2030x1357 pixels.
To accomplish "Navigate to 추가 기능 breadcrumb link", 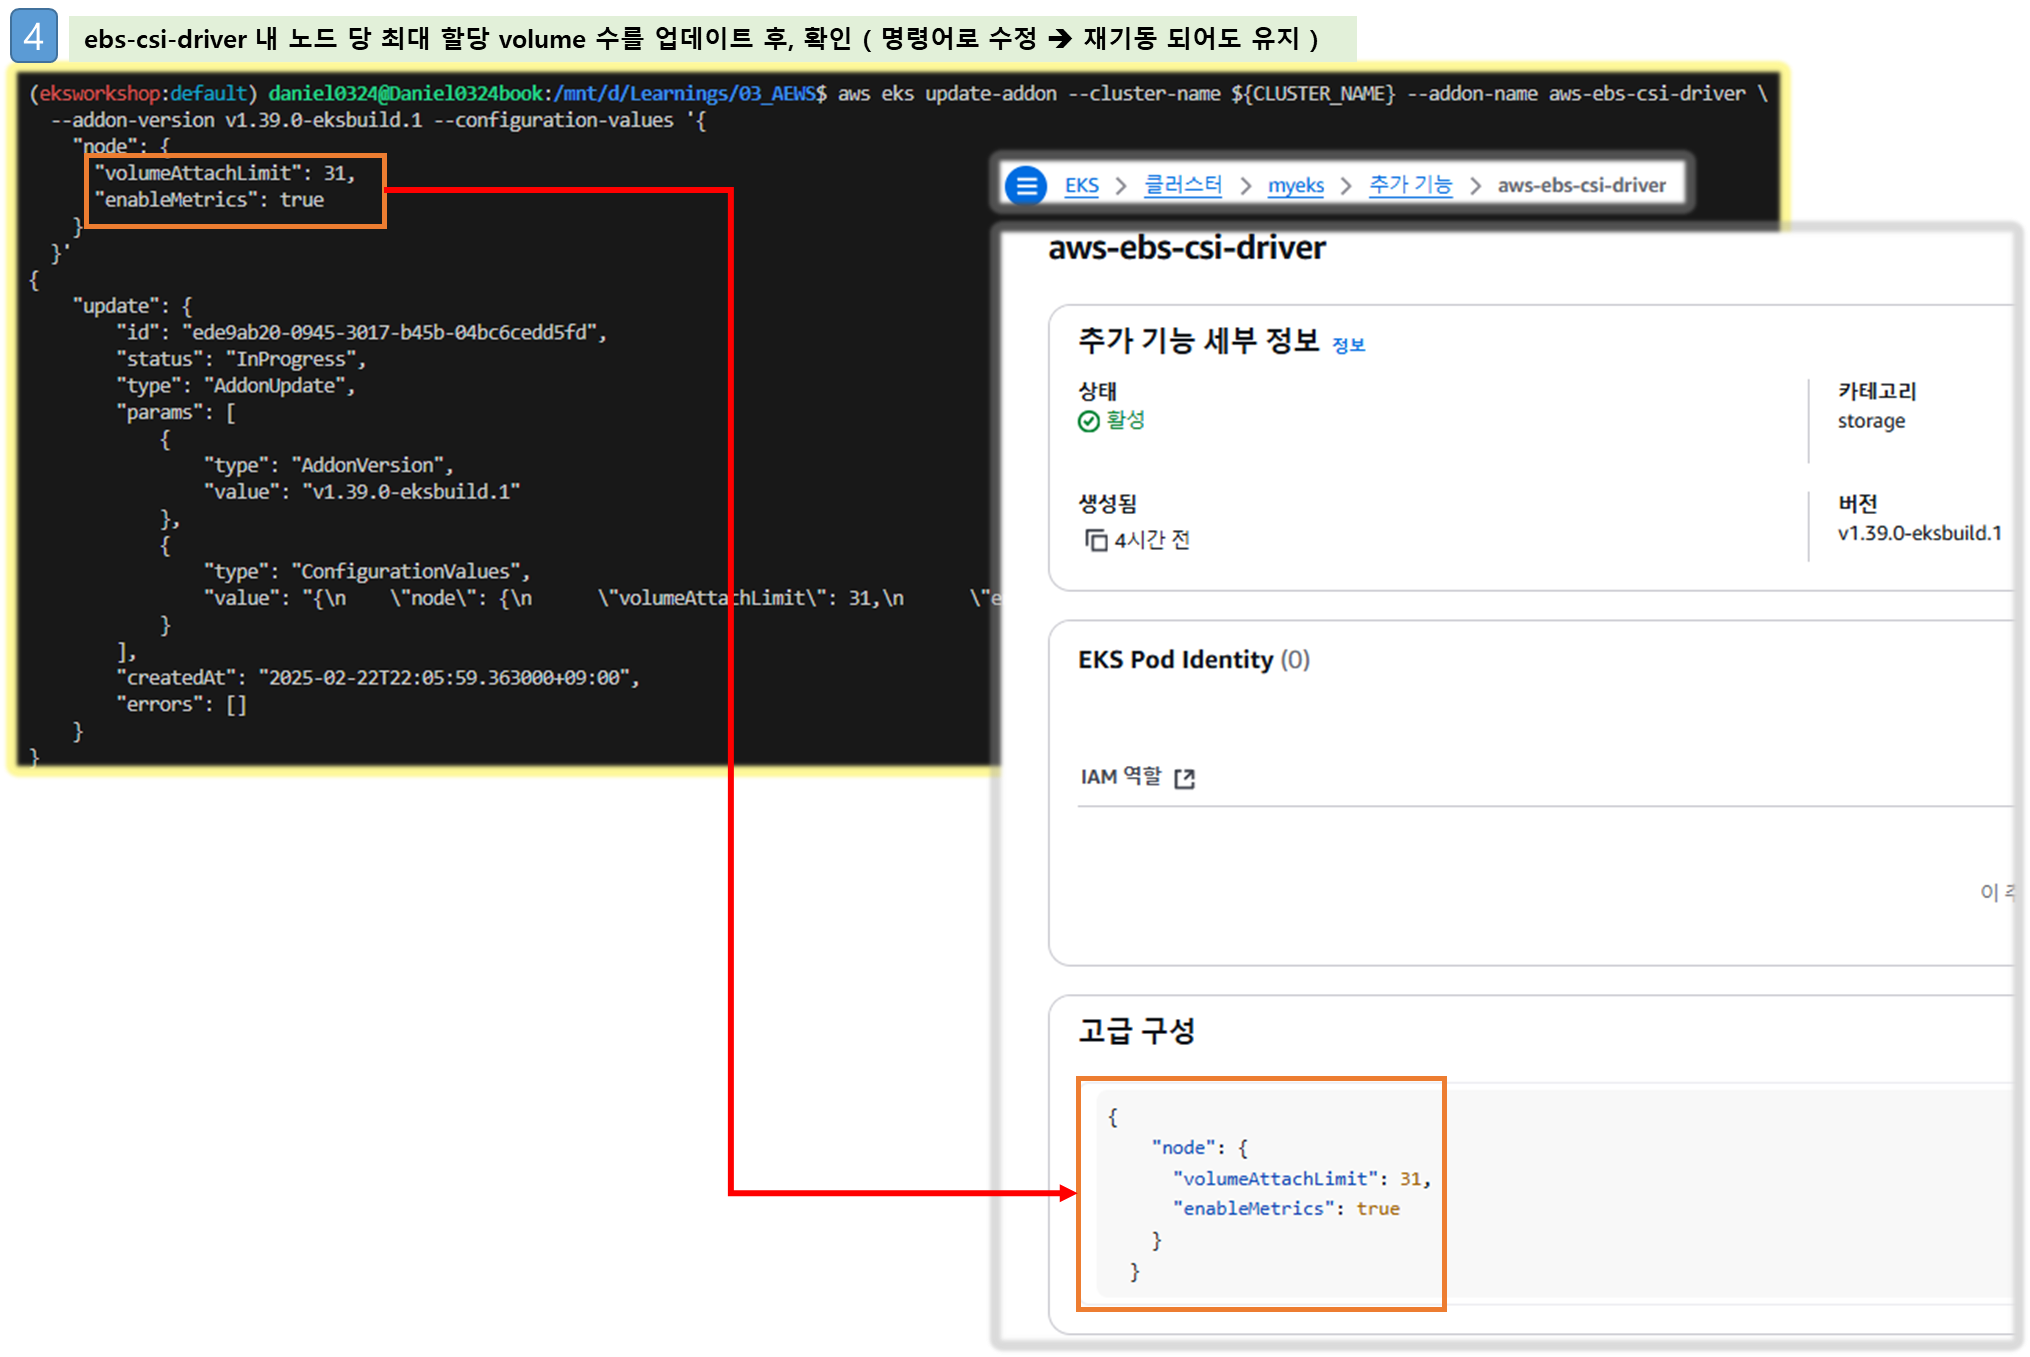I will [1410, 185].
